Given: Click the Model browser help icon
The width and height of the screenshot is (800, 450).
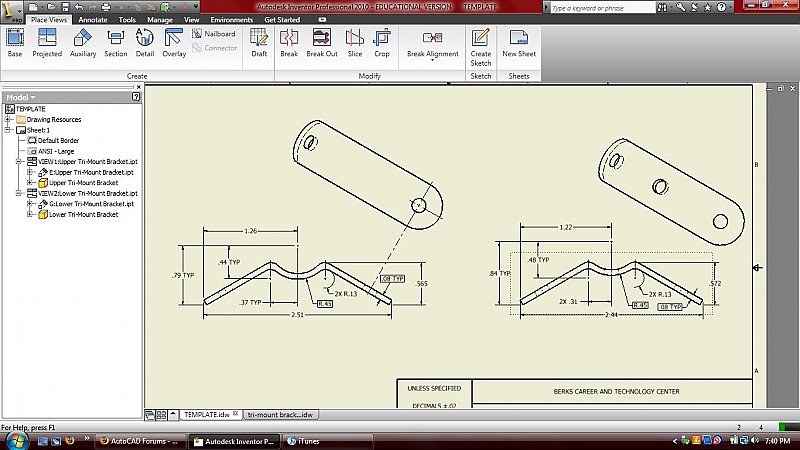Looking at the screenshot, I should pyautogui.click(x=136, y=96).
